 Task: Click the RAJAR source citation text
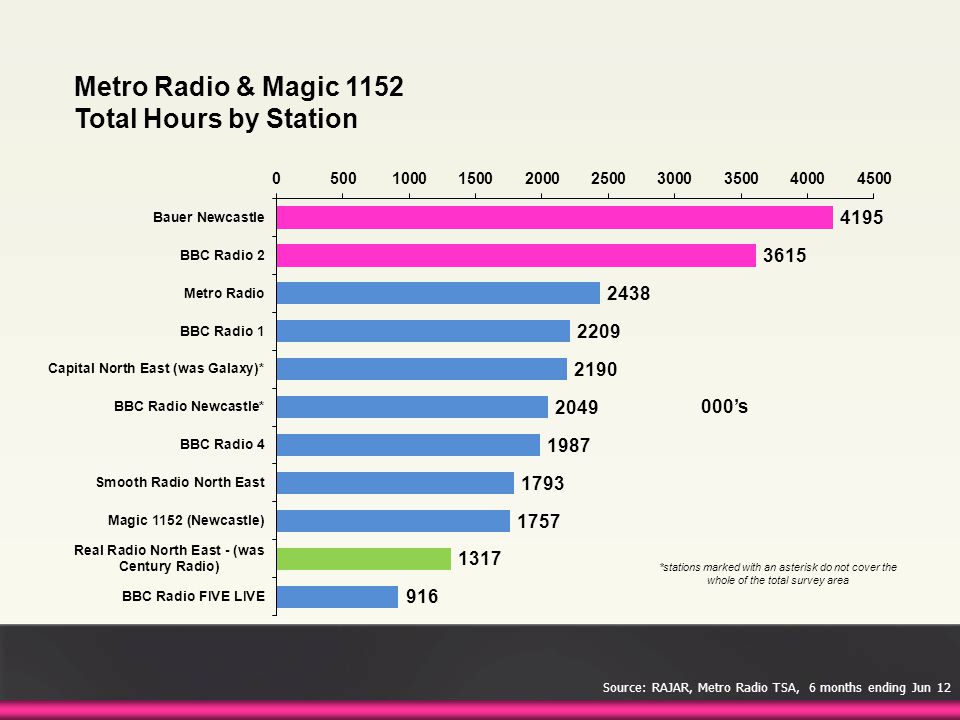[x=776, y=688]
